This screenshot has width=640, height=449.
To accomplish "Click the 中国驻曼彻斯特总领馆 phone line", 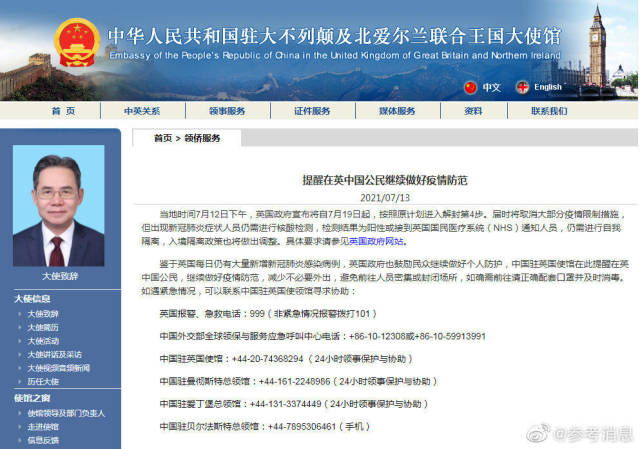I will click(x=298, y=381).
